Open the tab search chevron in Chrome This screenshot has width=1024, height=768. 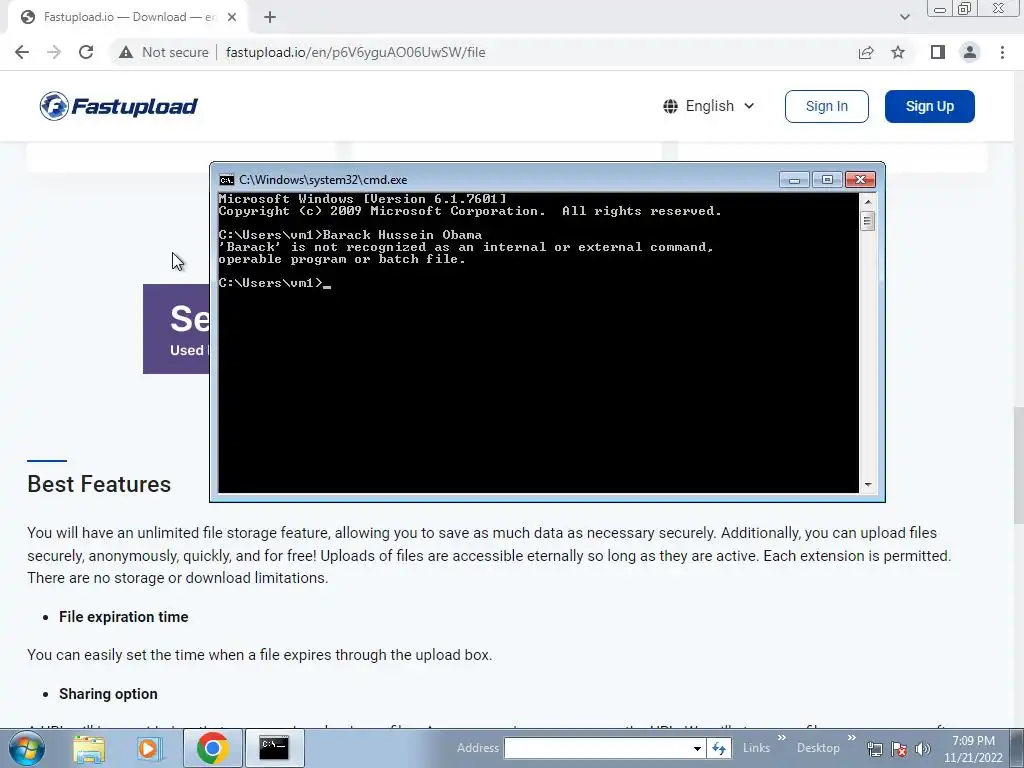904,17
